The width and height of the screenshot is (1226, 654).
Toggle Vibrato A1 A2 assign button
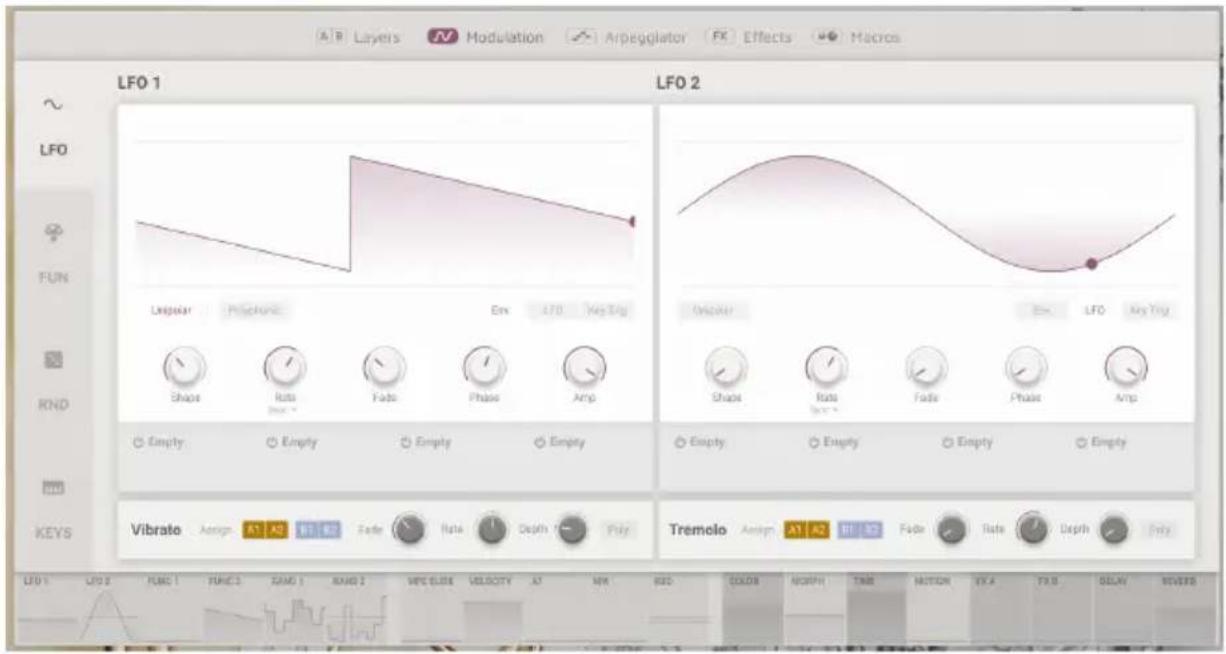[x=265, y=528]
